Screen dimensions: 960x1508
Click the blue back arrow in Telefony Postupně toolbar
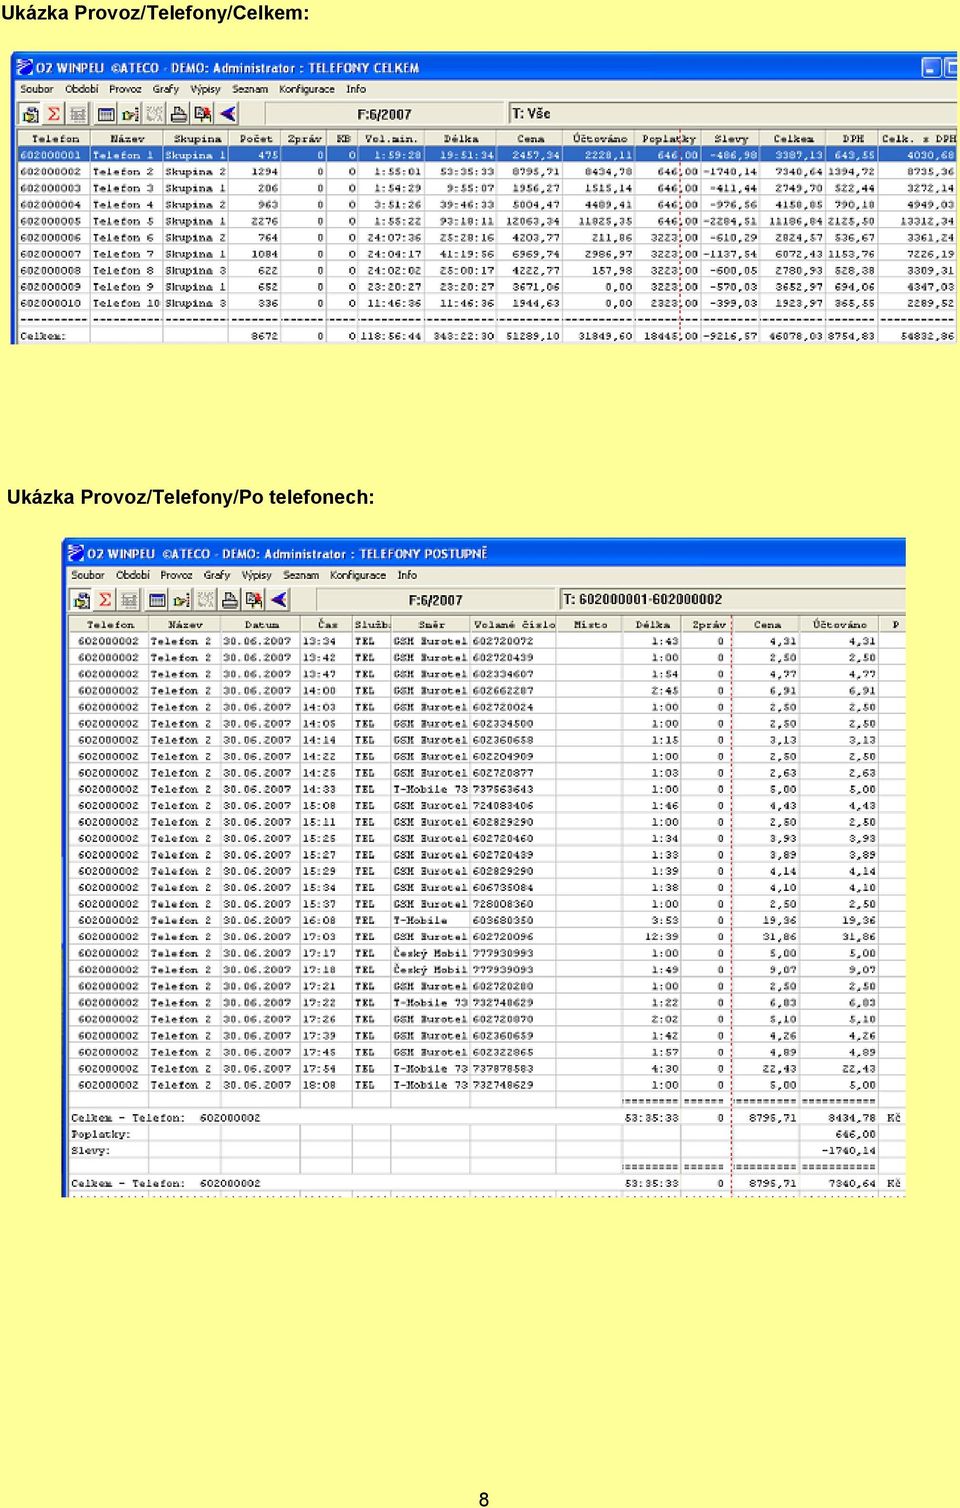278,600
